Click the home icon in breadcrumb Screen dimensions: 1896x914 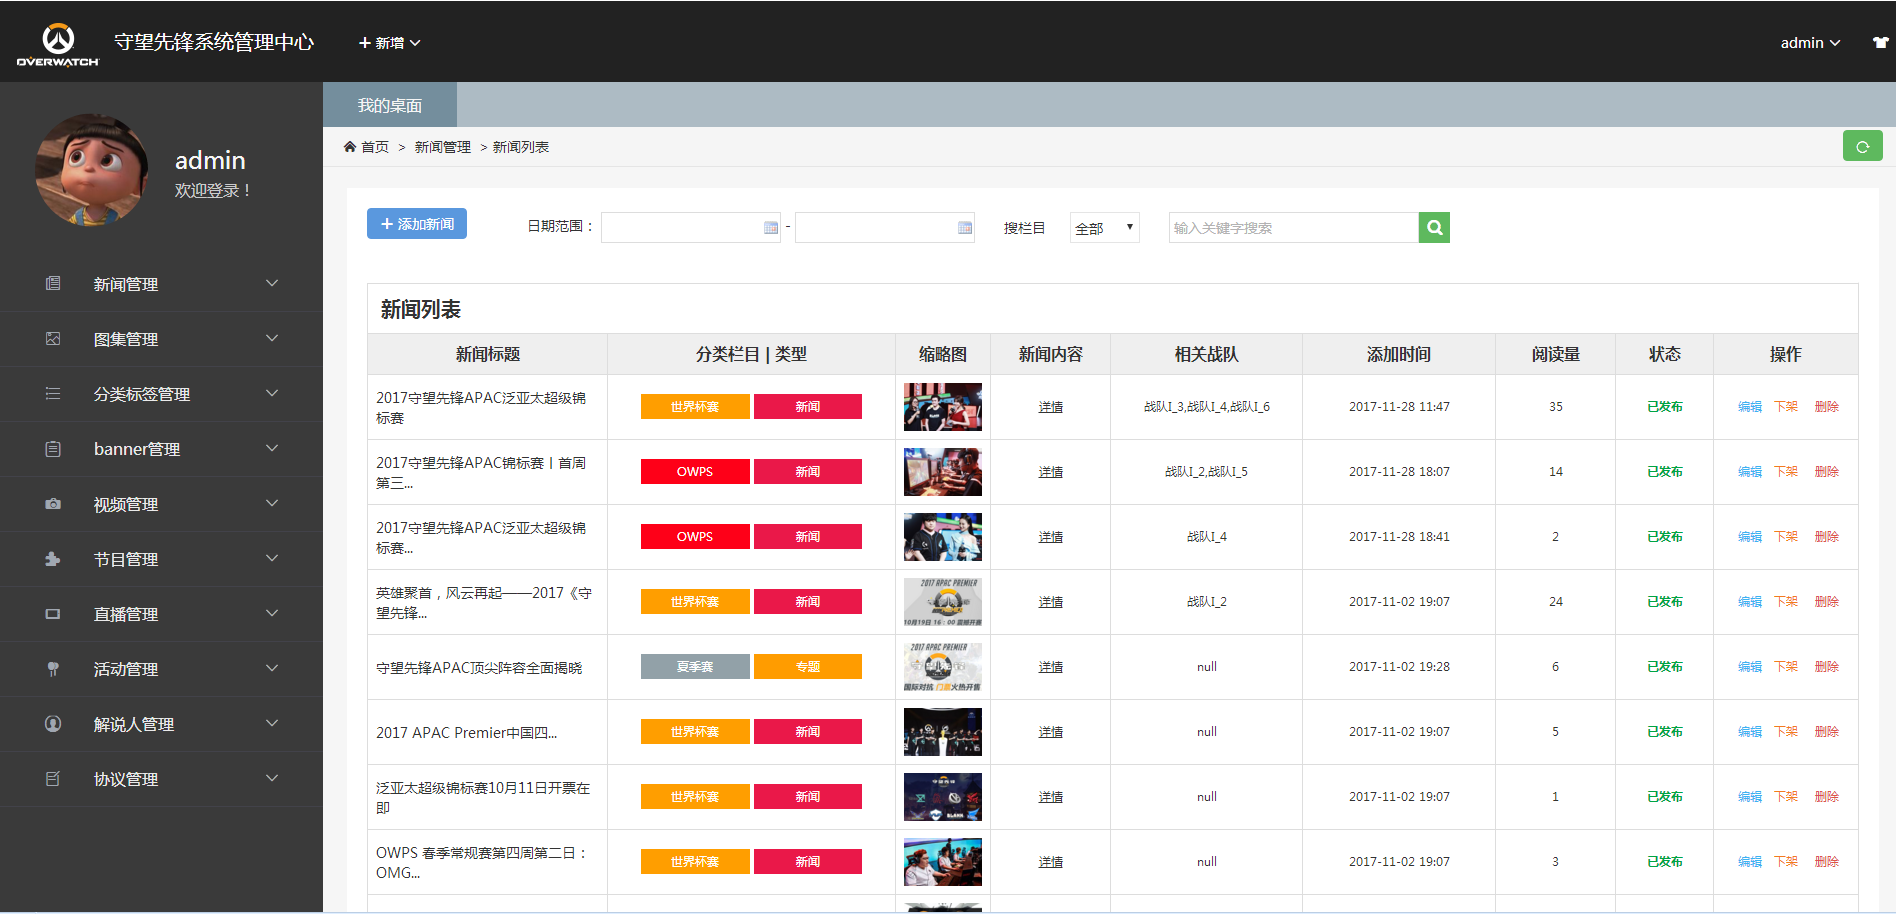pos(350,147)
